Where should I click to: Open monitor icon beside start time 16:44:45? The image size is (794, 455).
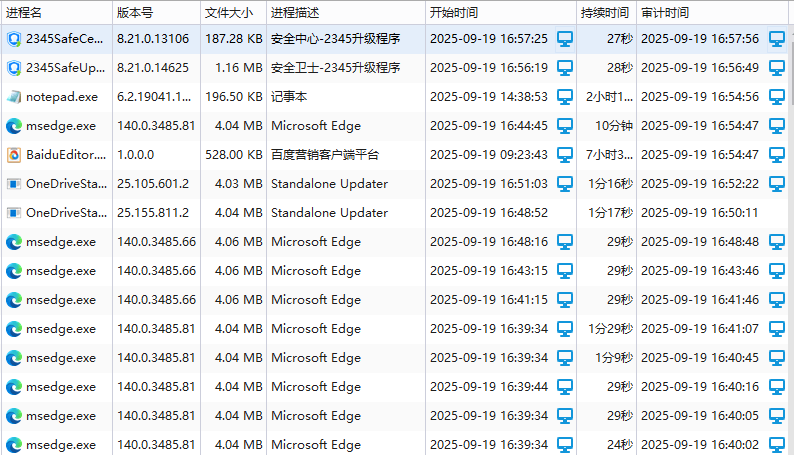565,126
